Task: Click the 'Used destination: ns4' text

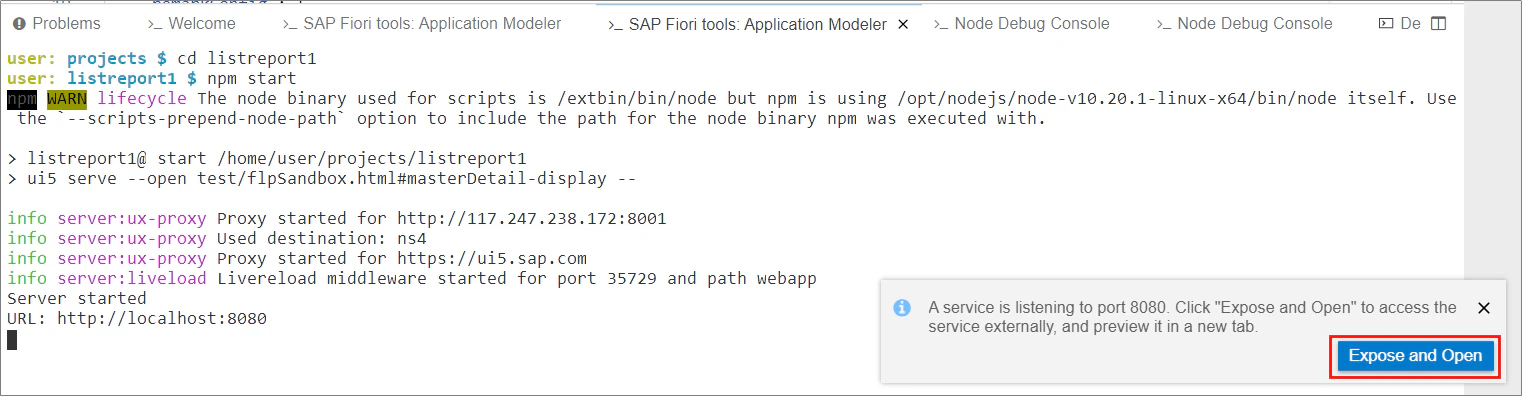Action: pyautogui.click(x=322, y=238)
